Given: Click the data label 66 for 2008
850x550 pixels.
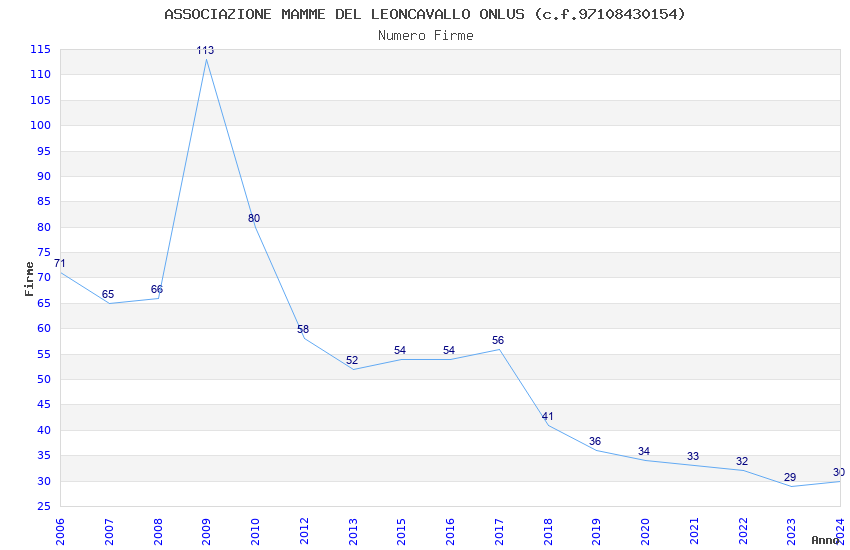Looking at the screenshot, I should tap(157, 289).
